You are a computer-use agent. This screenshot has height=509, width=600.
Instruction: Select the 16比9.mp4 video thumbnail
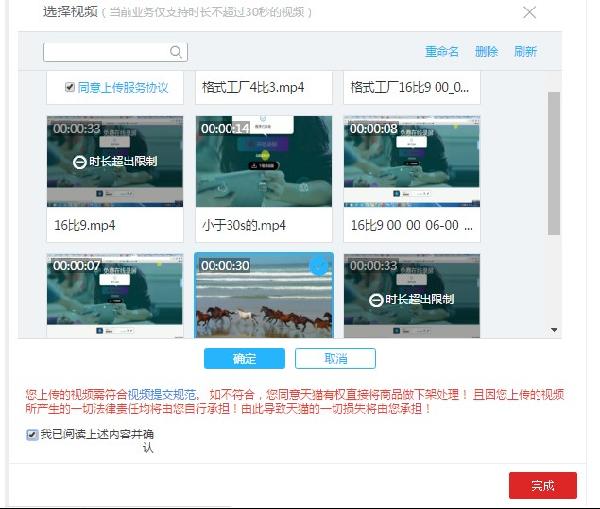[x=115, y=162]
